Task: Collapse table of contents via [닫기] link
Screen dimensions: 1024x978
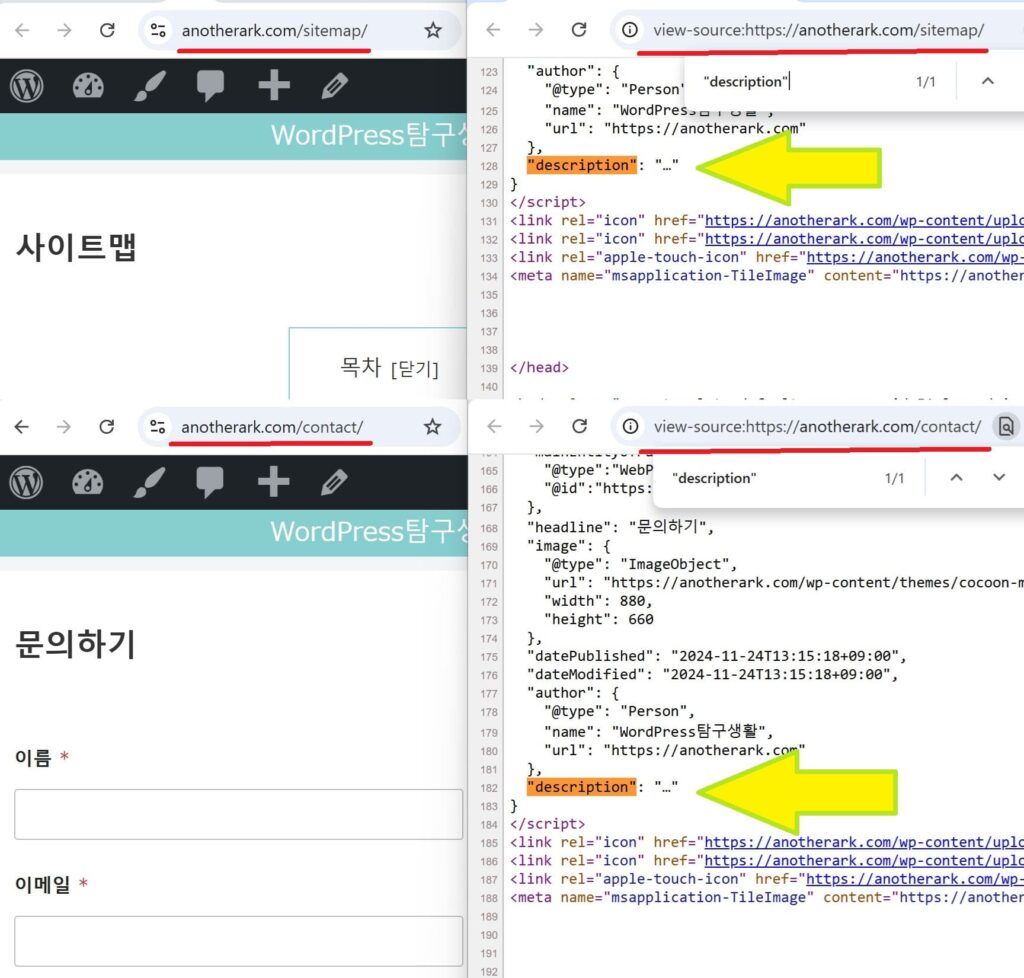Action: (x=415, y=370)
